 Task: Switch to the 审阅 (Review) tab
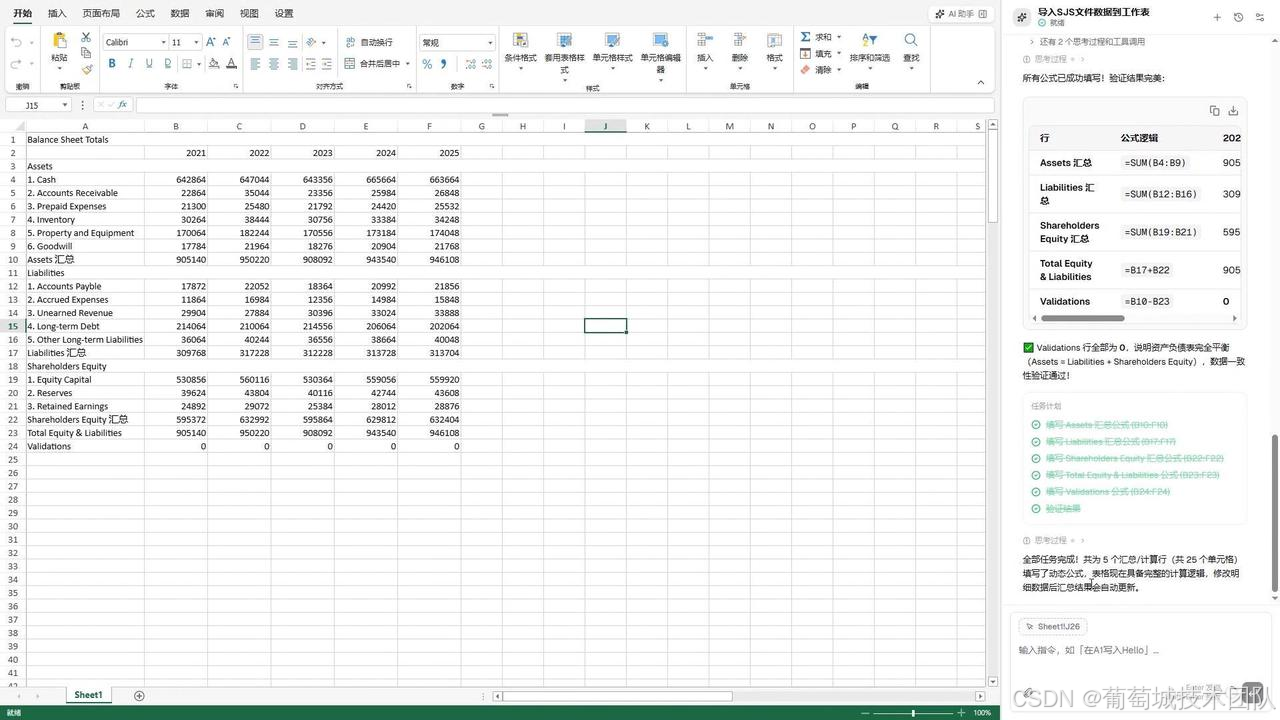coord(214,13)
